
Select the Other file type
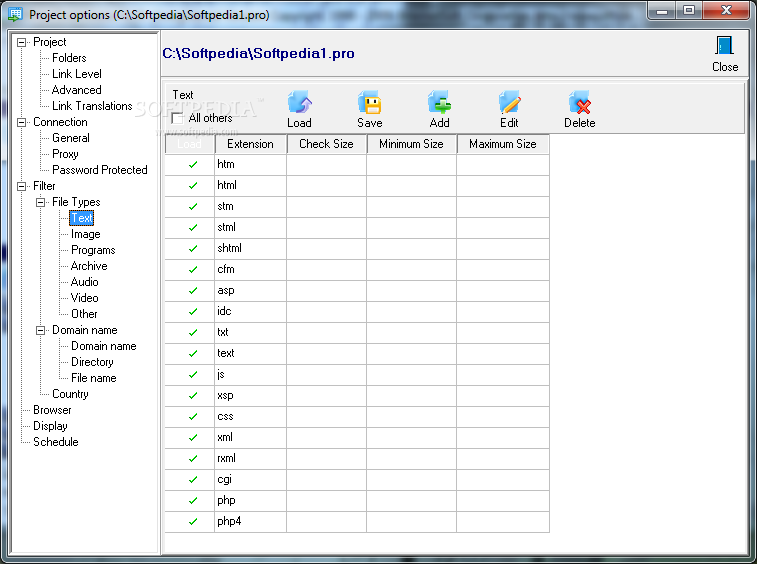point(84,314)
